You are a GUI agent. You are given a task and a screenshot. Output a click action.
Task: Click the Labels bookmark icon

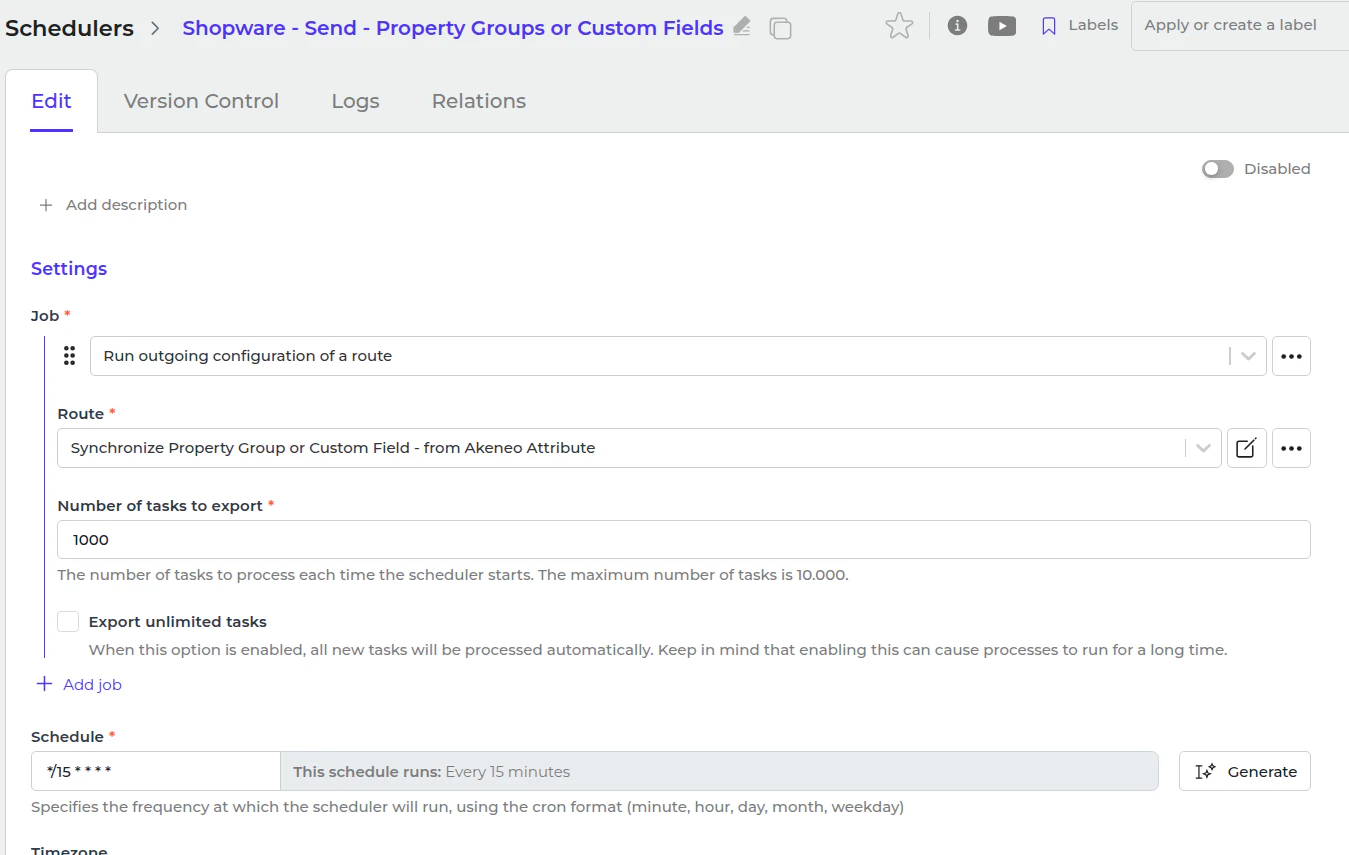click(x=1049, y=26)
